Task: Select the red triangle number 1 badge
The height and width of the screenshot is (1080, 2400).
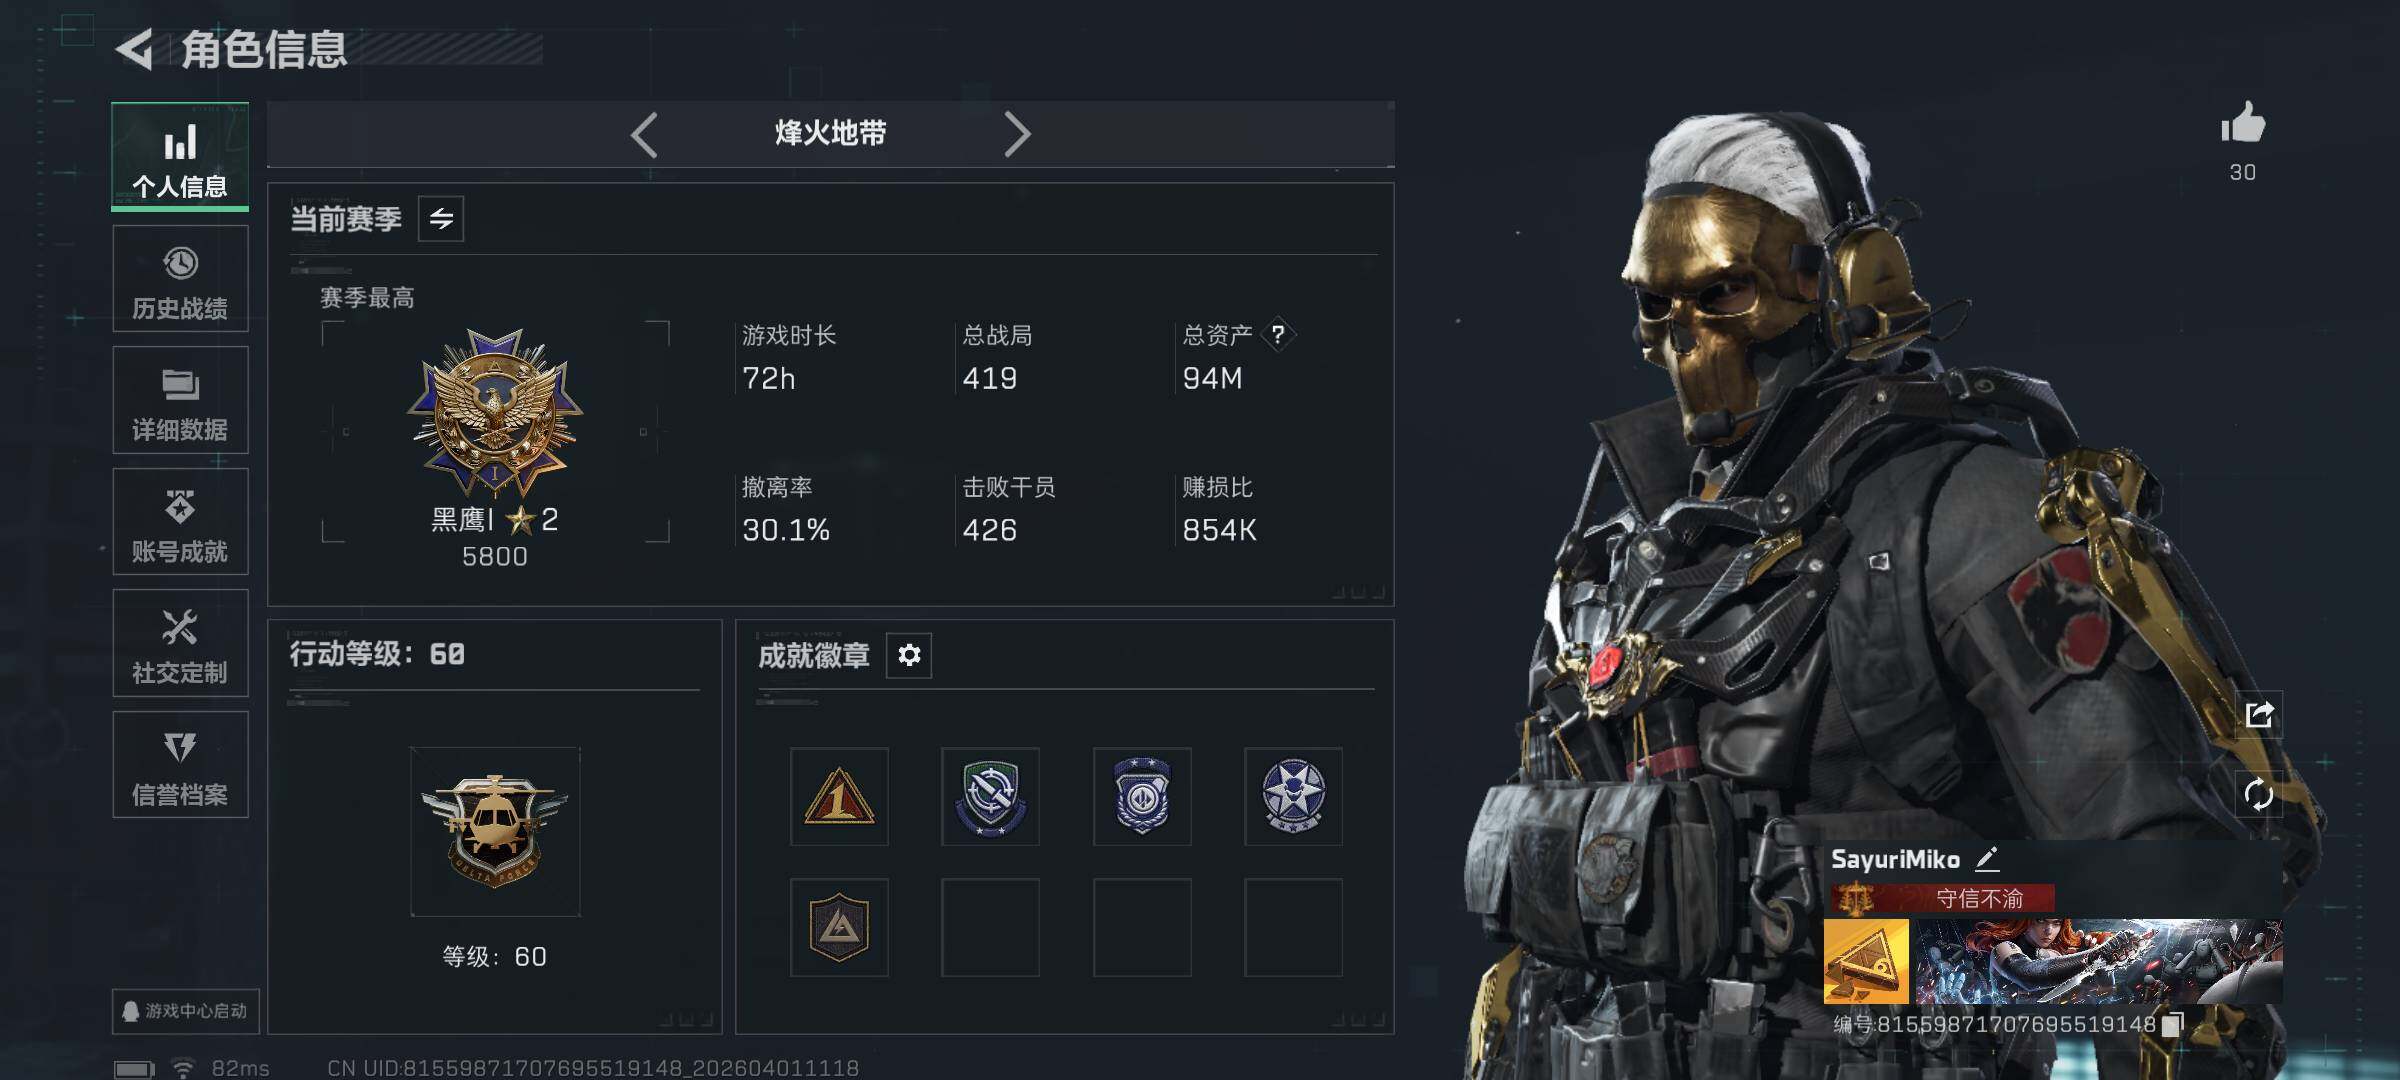Action: [x=839, y=797]
